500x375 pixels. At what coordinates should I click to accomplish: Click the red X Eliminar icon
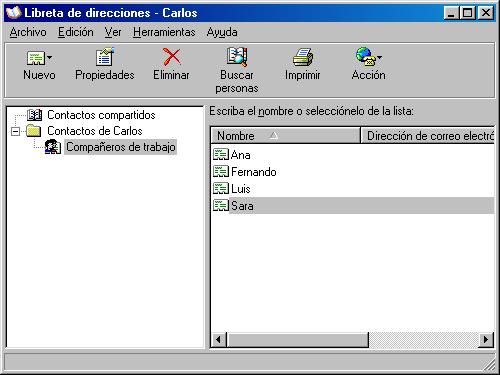171,57
